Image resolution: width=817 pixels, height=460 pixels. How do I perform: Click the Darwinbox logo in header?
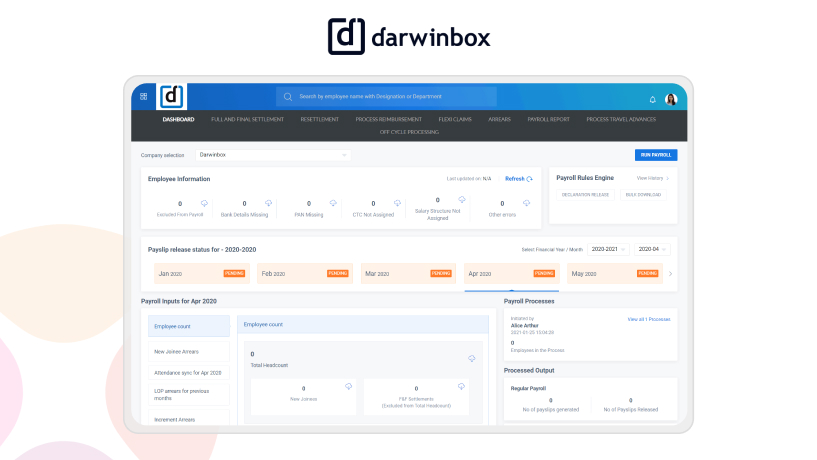[x=171, y=96]
